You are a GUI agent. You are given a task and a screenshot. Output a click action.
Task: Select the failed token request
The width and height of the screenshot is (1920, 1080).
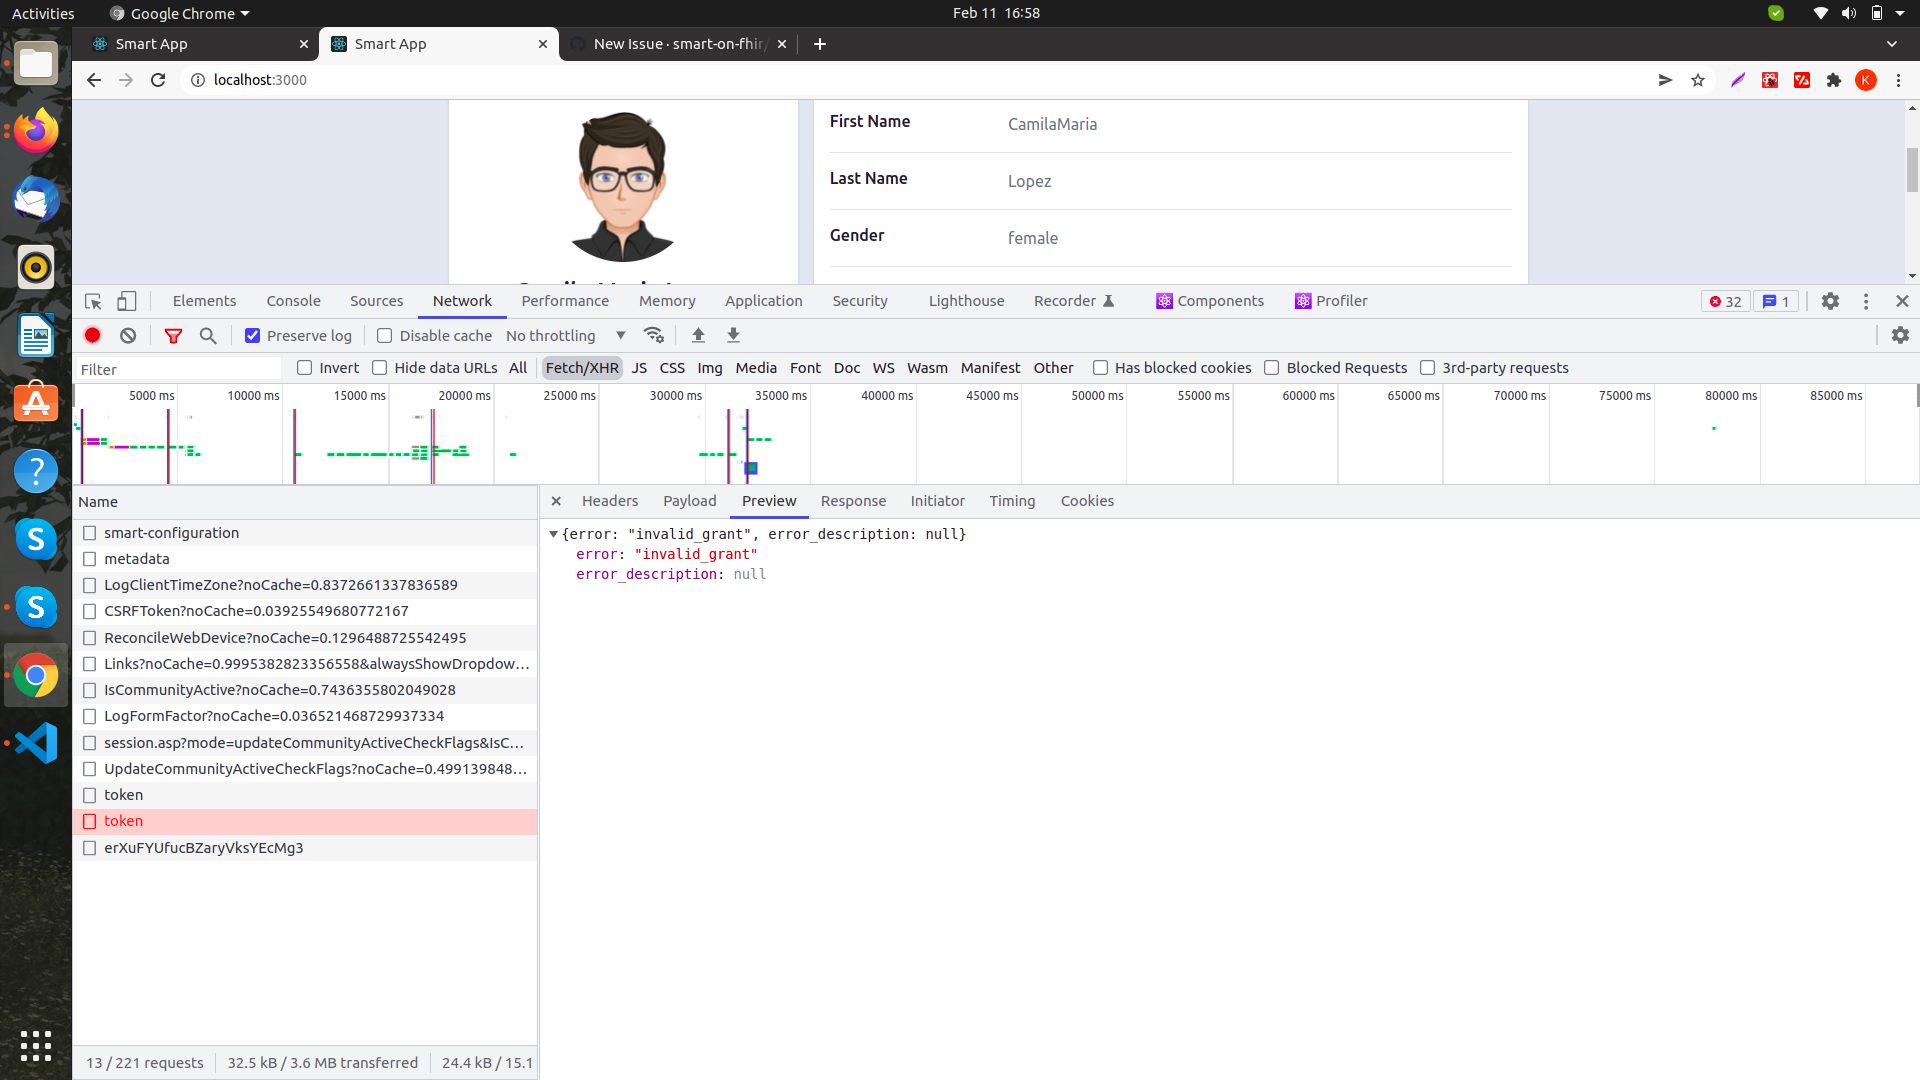(124, 820)
